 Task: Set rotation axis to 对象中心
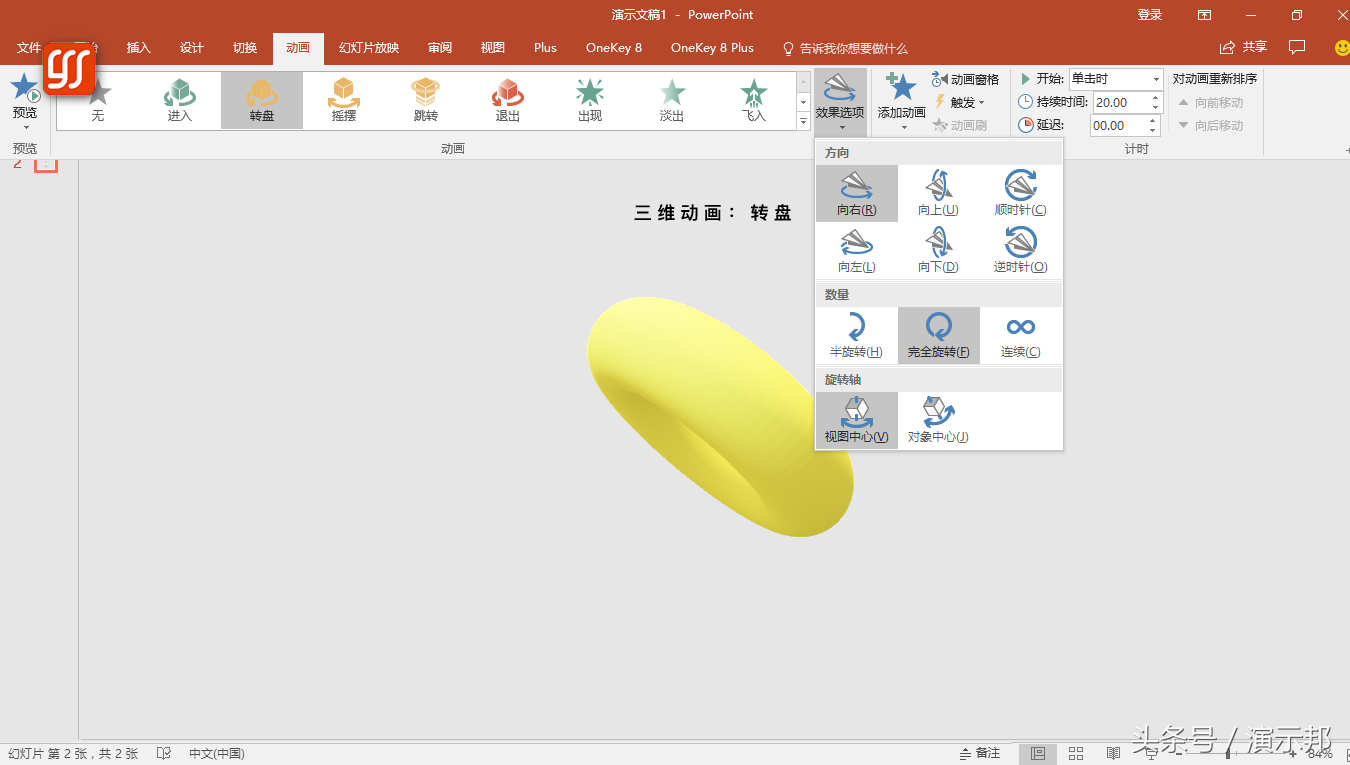click(x=939, y=420)
